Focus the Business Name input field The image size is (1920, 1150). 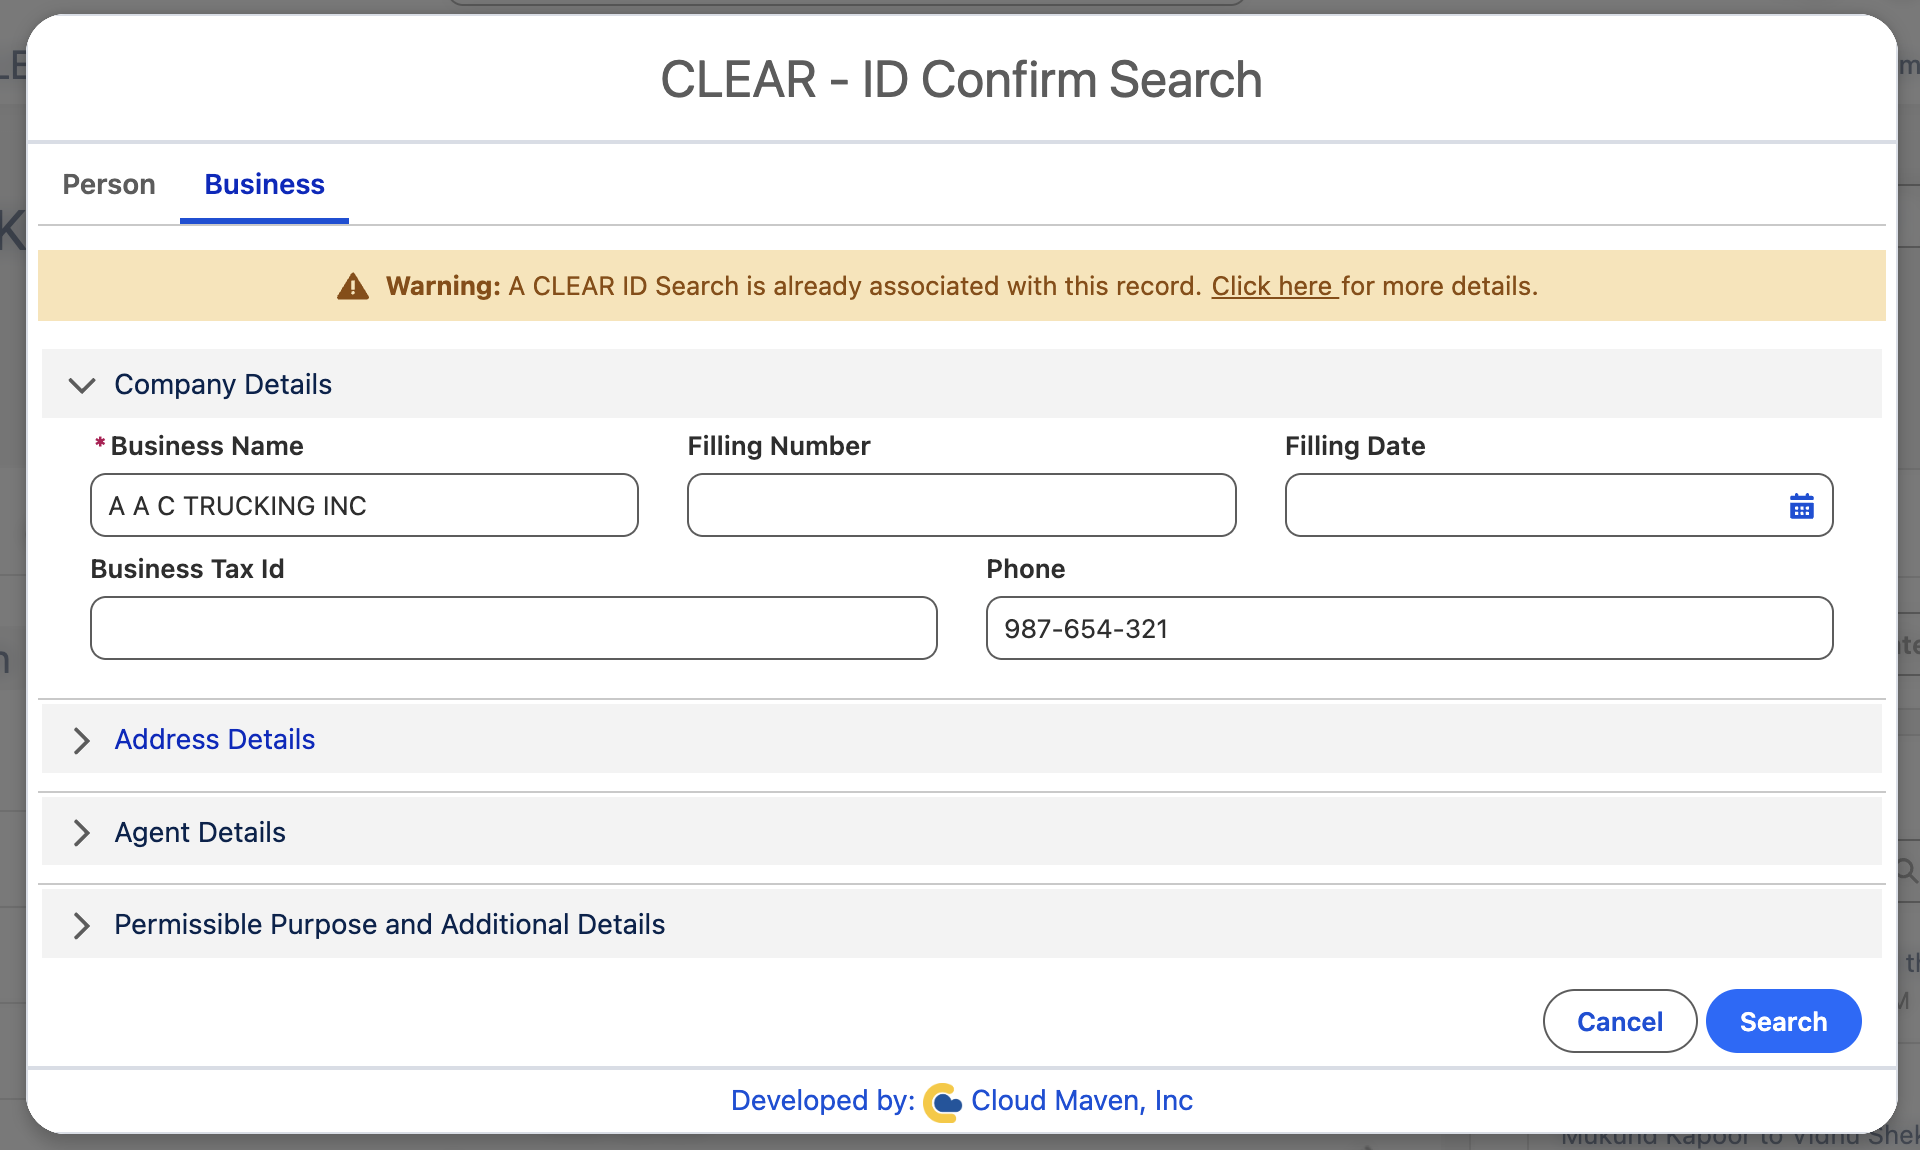pos(364,505)
